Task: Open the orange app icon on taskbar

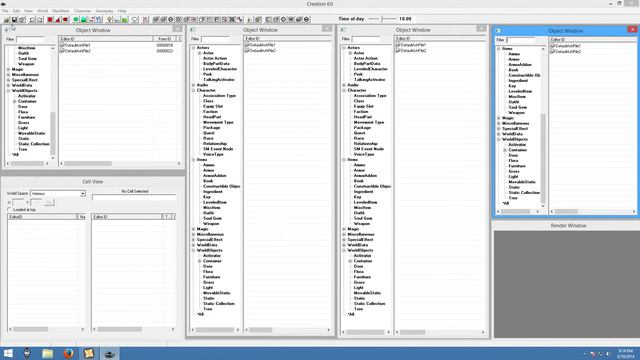Action: (x=89, y=353)
